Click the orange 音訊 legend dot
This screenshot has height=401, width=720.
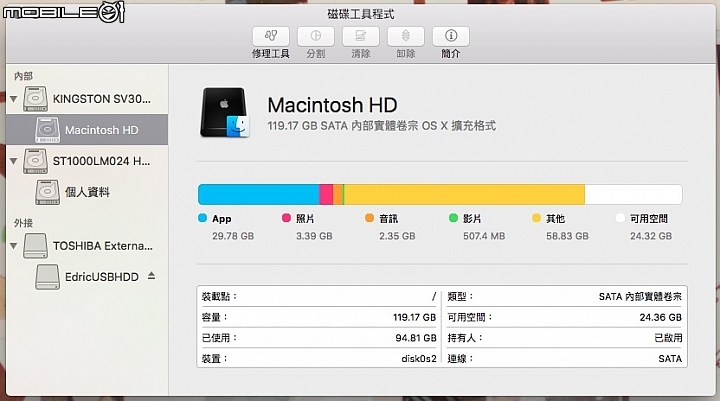(x=370, y=218)
